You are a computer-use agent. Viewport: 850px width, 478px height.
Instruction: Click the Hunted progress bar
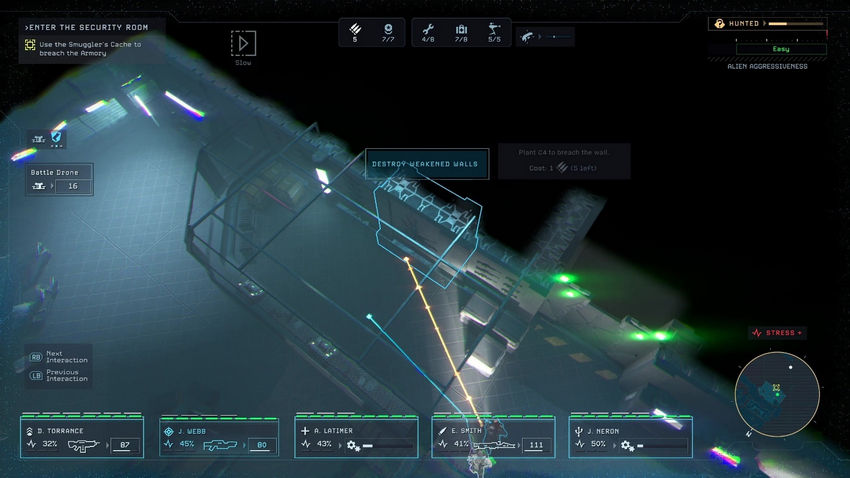point(796,23)
